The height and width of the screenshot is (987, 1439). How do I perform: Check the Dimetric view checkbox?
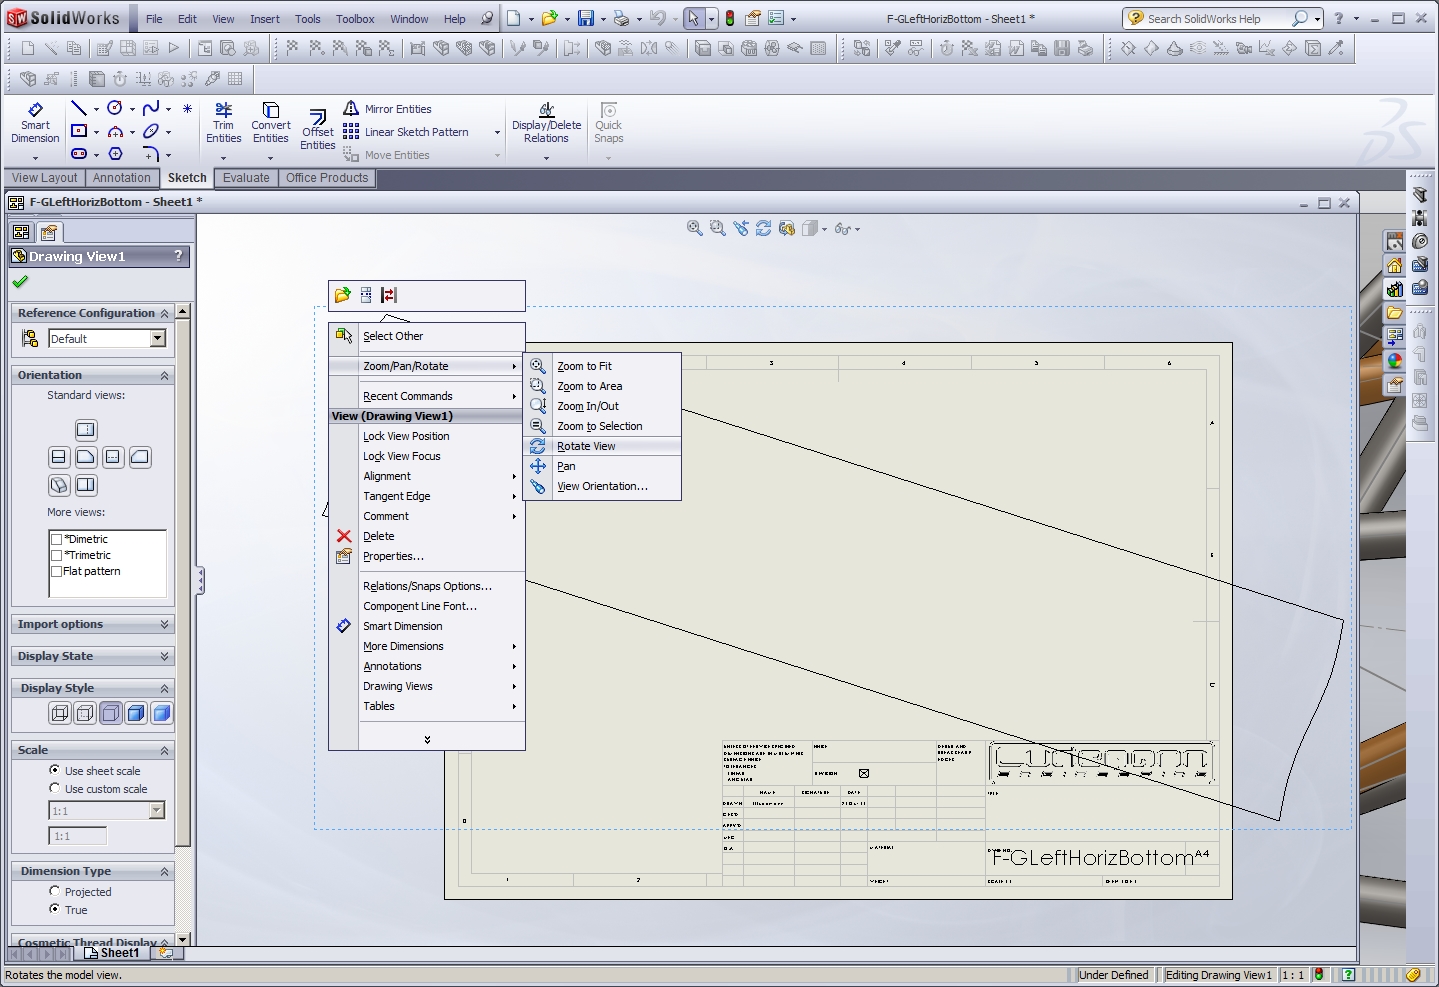[57, 539]
